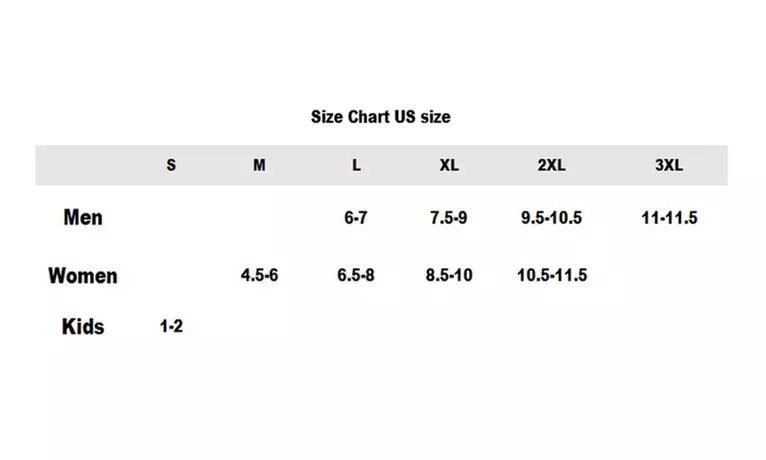This screenshot has width=766, height=460.
Task: Select the S column header
Action: pyautogui.click(x=171, y=165)
